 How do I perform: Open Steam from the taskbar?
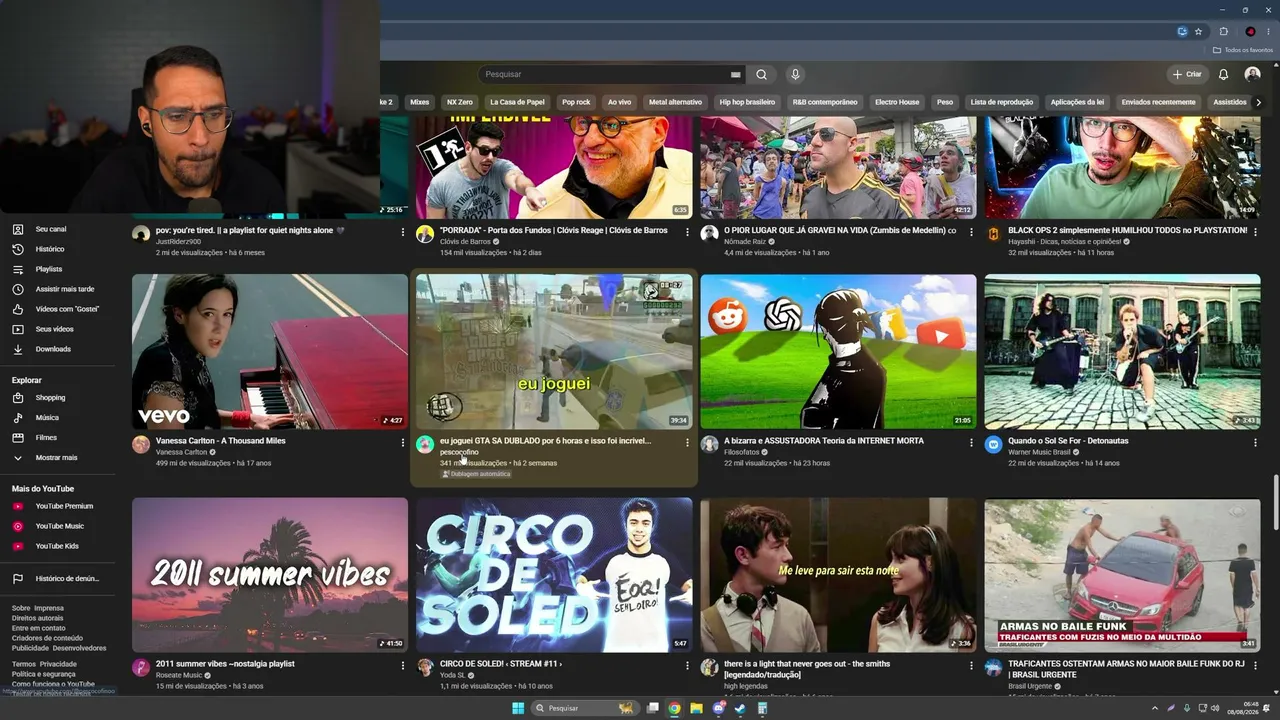pyautogui.click(x=740, y=708)
